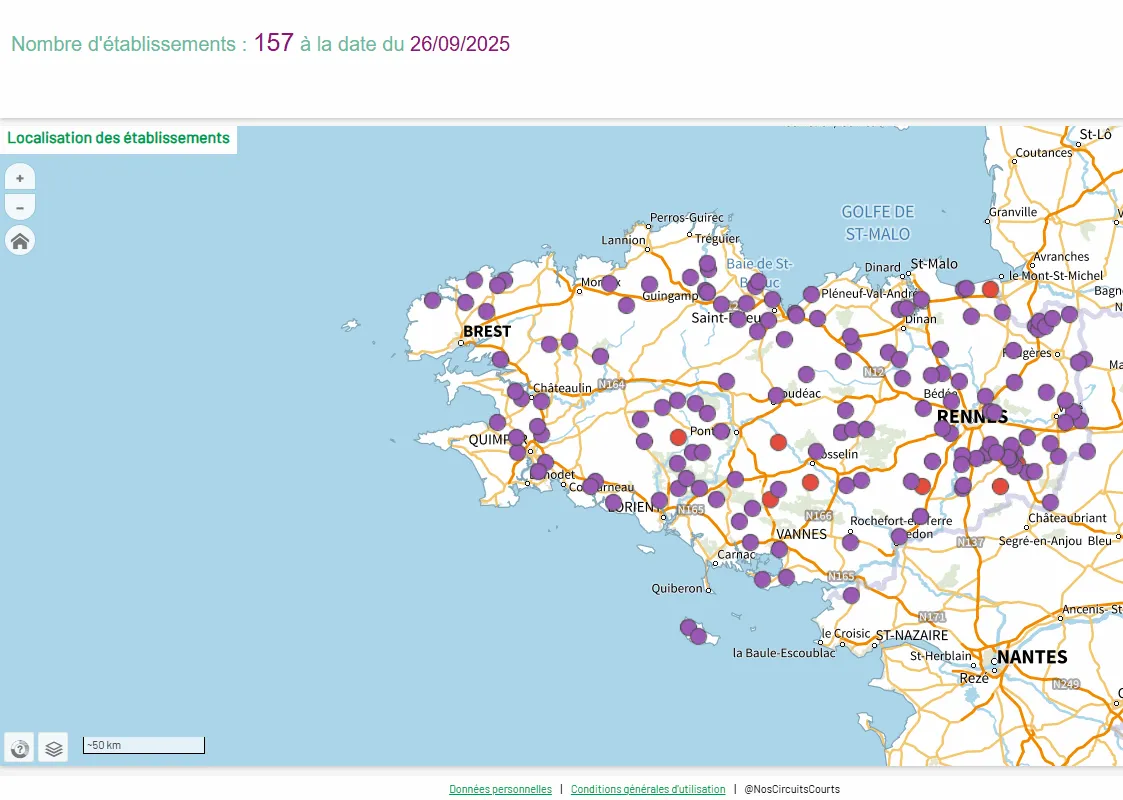Image resolution: width=1123 pixels, height=800 pixels.
Task: Zoom in on the map
Action: pos(20,178)
